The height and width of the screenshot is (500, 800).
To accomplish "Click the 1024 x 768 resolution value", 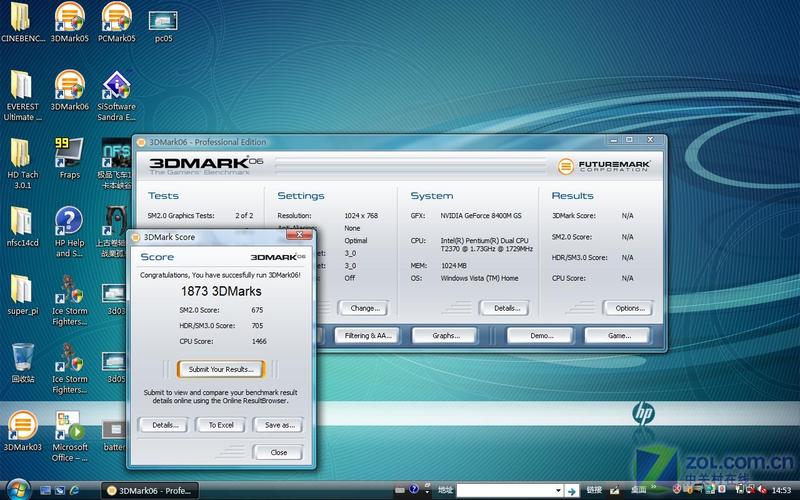I will pyautogui.click(x=361, y=216).
